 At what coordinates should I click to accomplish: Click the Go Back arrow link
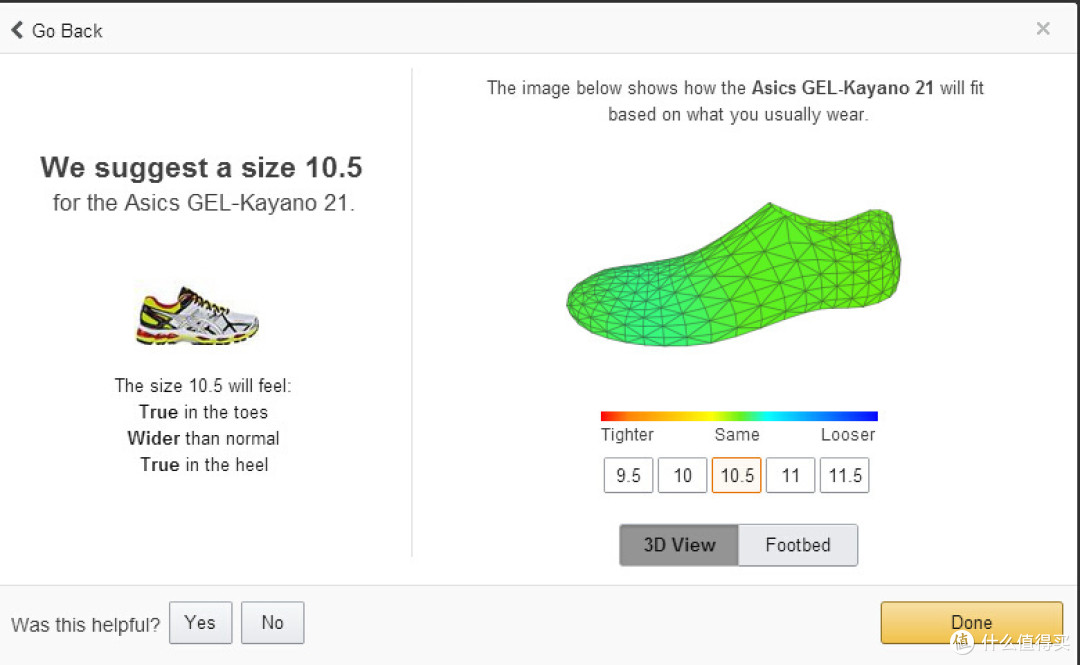coord(56,30)
